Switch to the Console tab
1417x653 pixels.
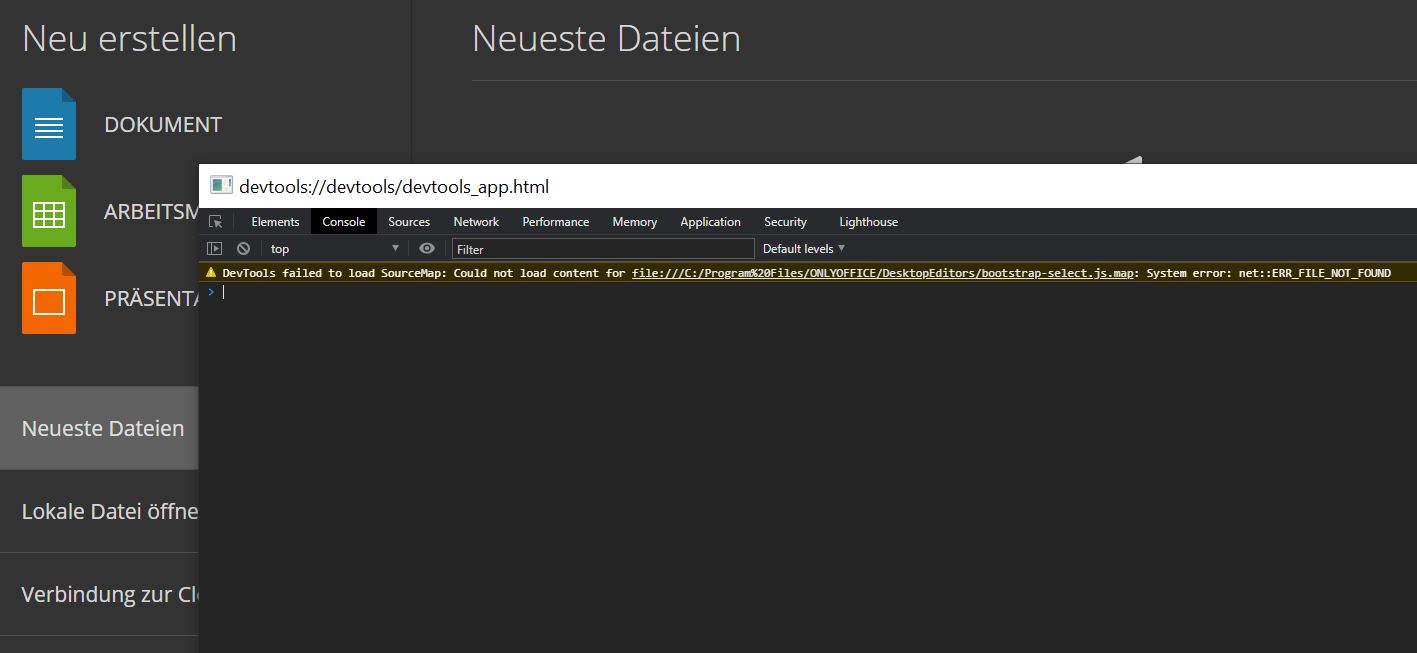point(344,222)
